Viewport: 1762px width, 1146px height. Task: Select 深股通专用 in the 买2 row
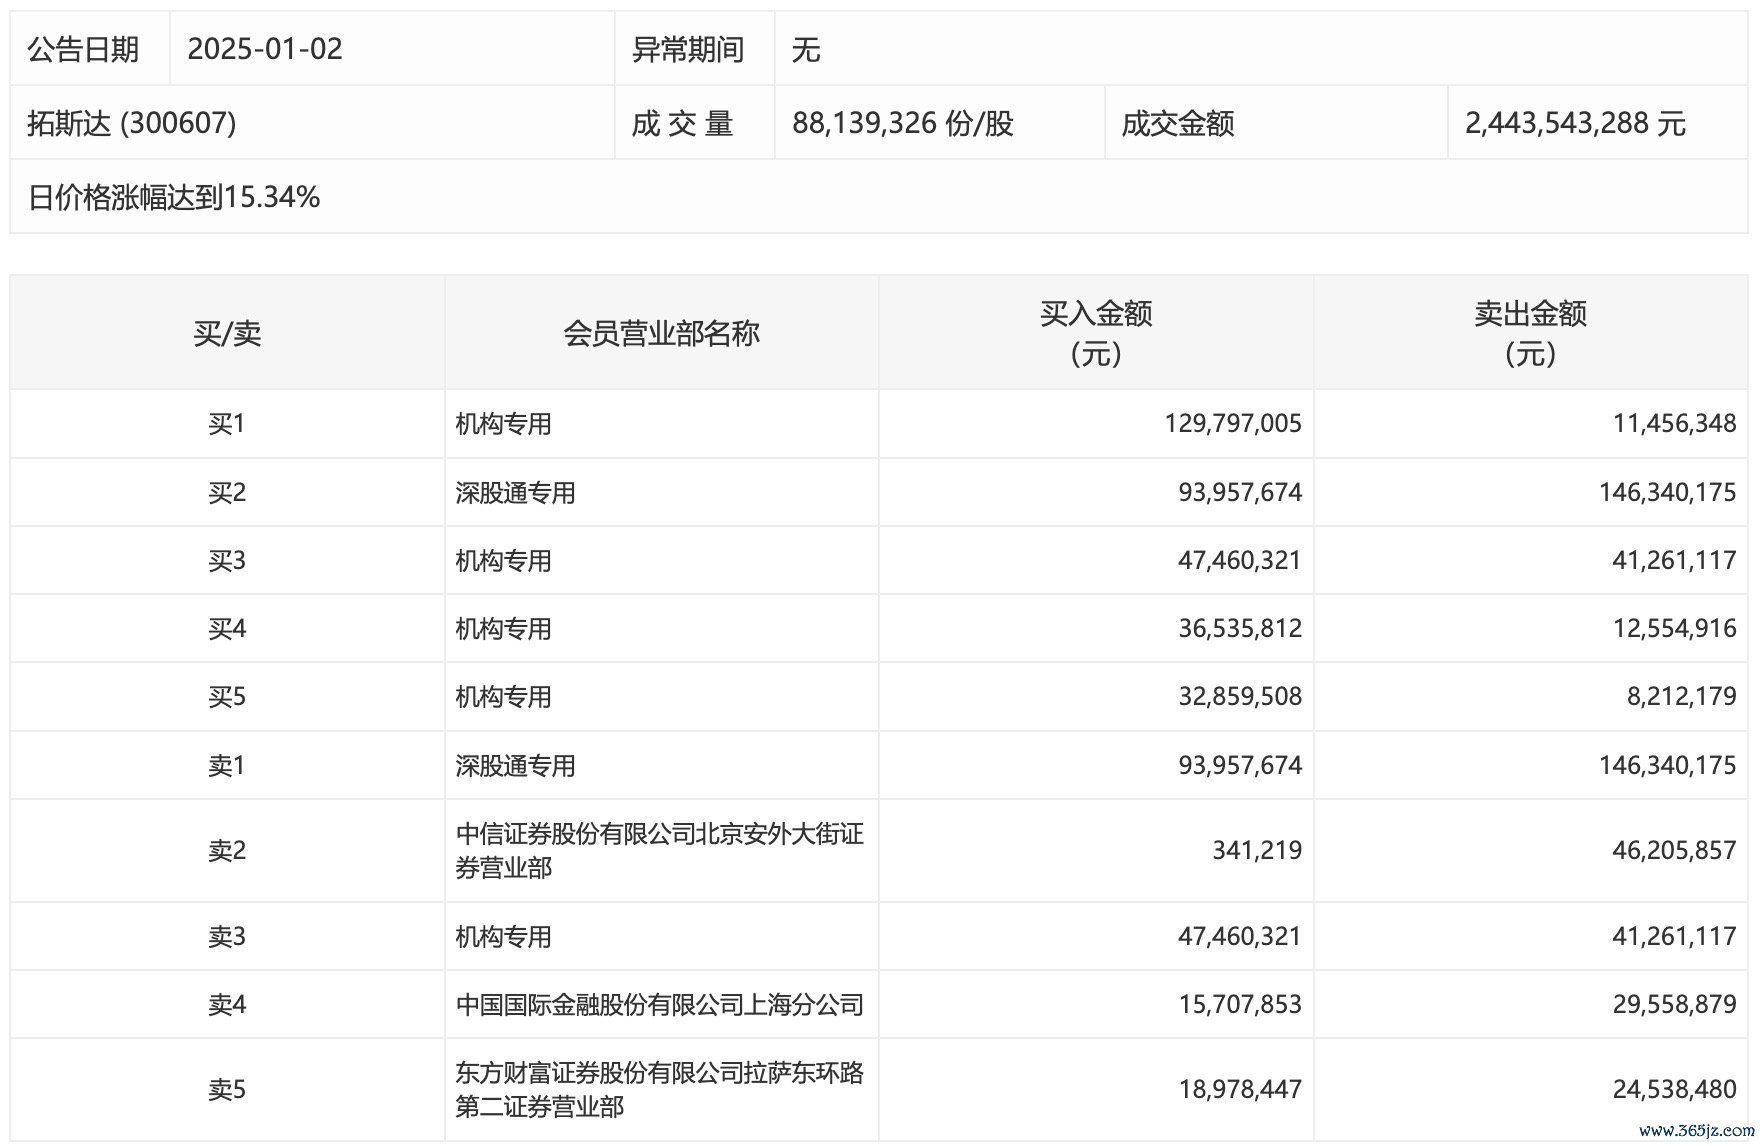click(x=515, y=493)
